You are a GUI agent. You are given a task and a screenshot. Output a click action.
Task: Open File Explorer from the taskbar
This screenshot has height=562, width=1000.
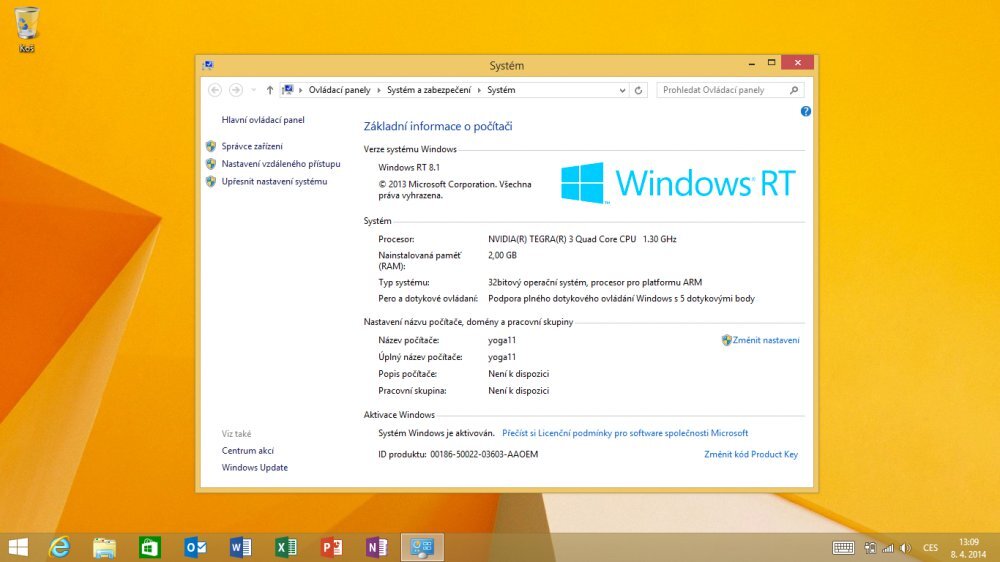pos(105,547)
